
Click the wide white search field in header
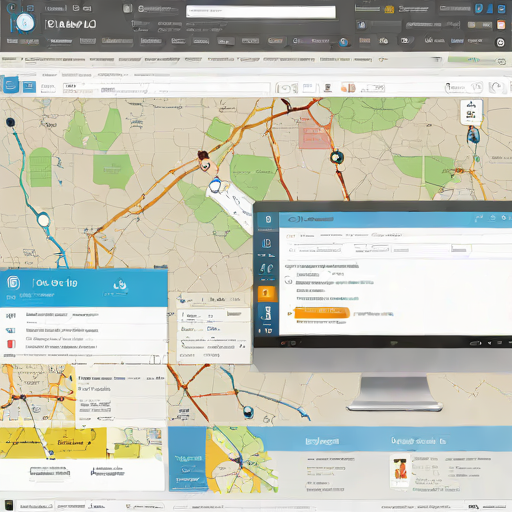click(x=261, y=12)
